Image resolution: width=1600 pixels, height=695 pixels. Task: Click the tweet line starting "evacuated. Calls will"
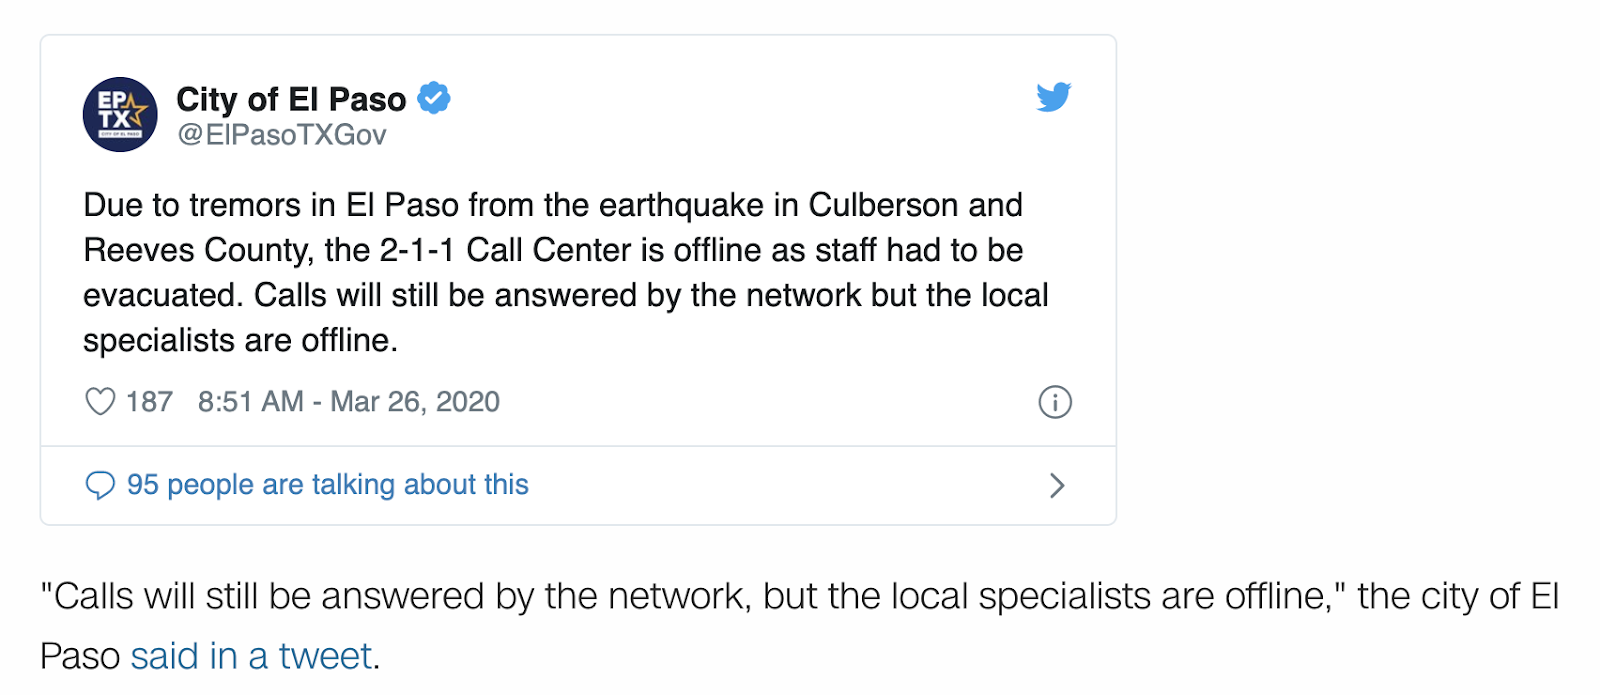tap(565, 295)
